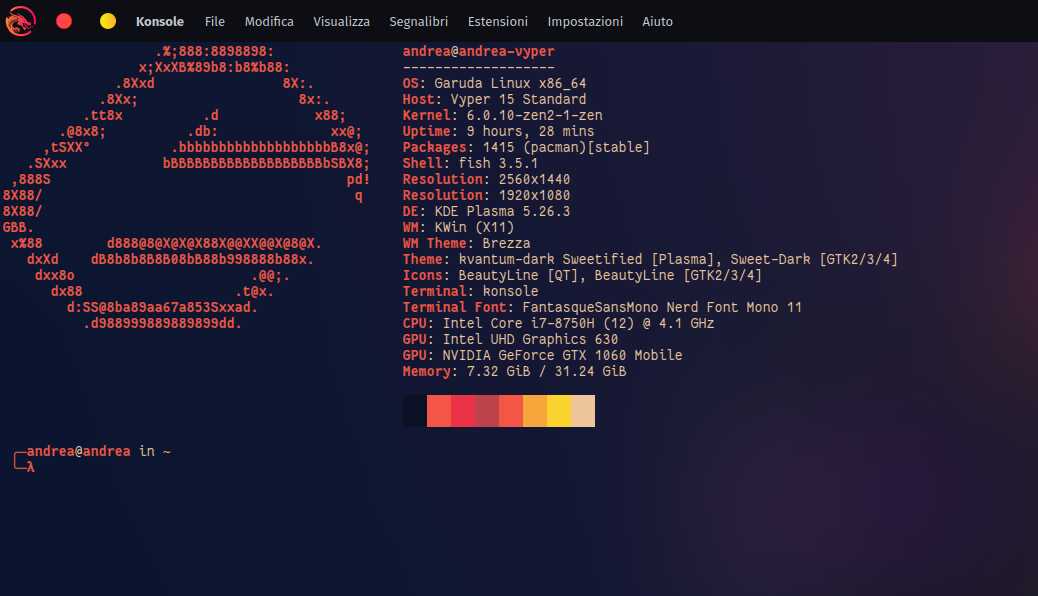Open the Modifica menu
This screenshot has height=596, width=1038.
click(269, 22)
